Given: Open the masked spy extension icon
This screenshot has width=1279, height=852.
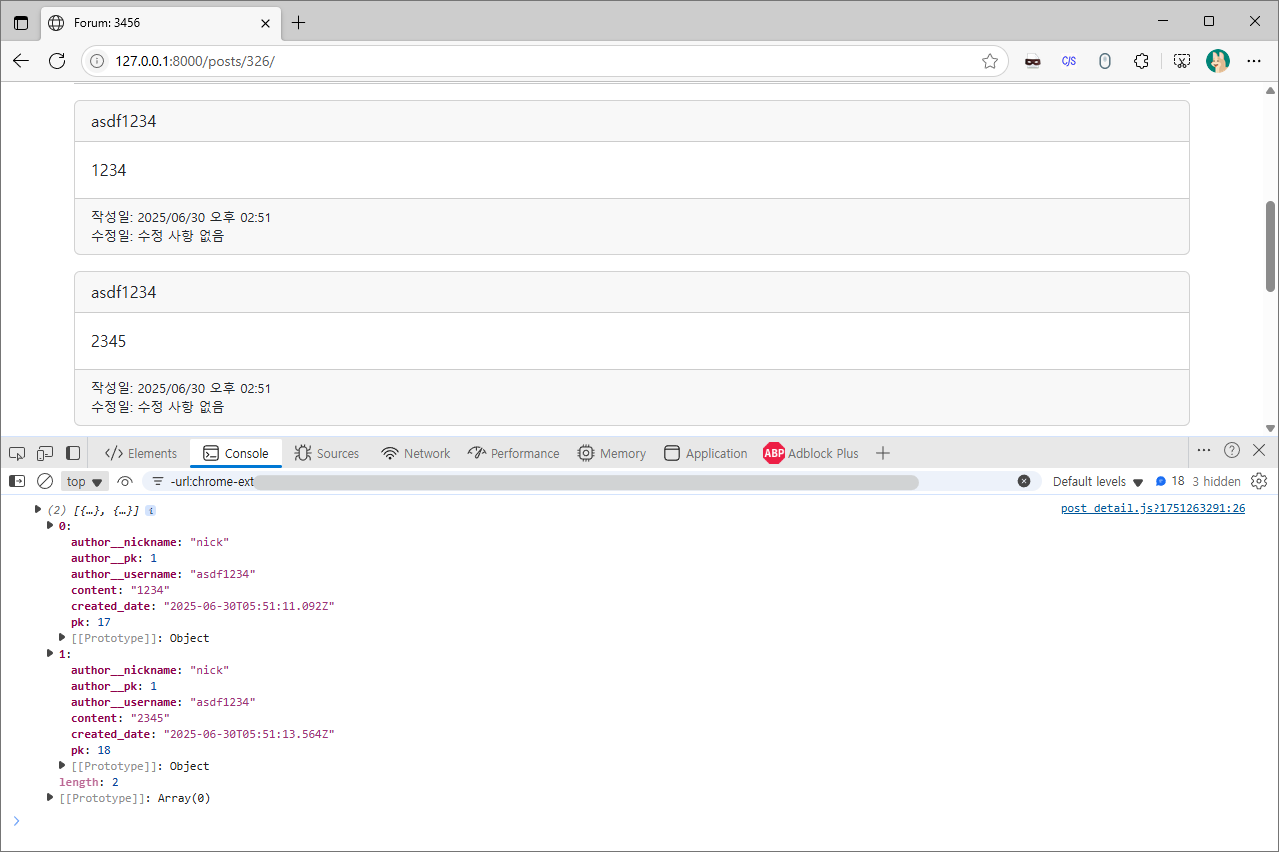Looking at the screenshot, I should (1033, 61).
